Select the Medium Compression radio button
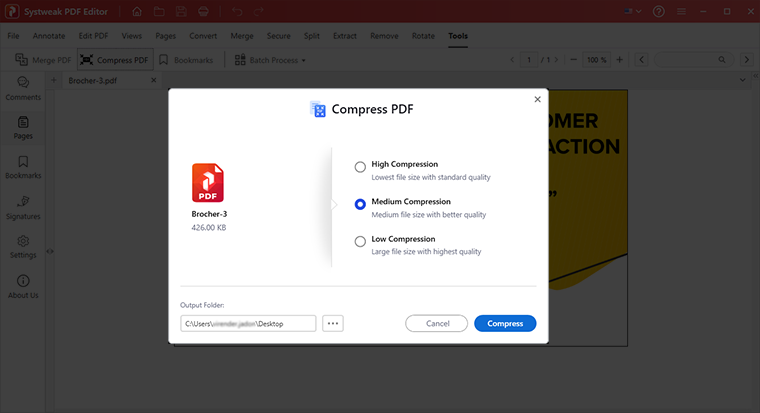Screen dimensions: 760x413 click(360, 205)
